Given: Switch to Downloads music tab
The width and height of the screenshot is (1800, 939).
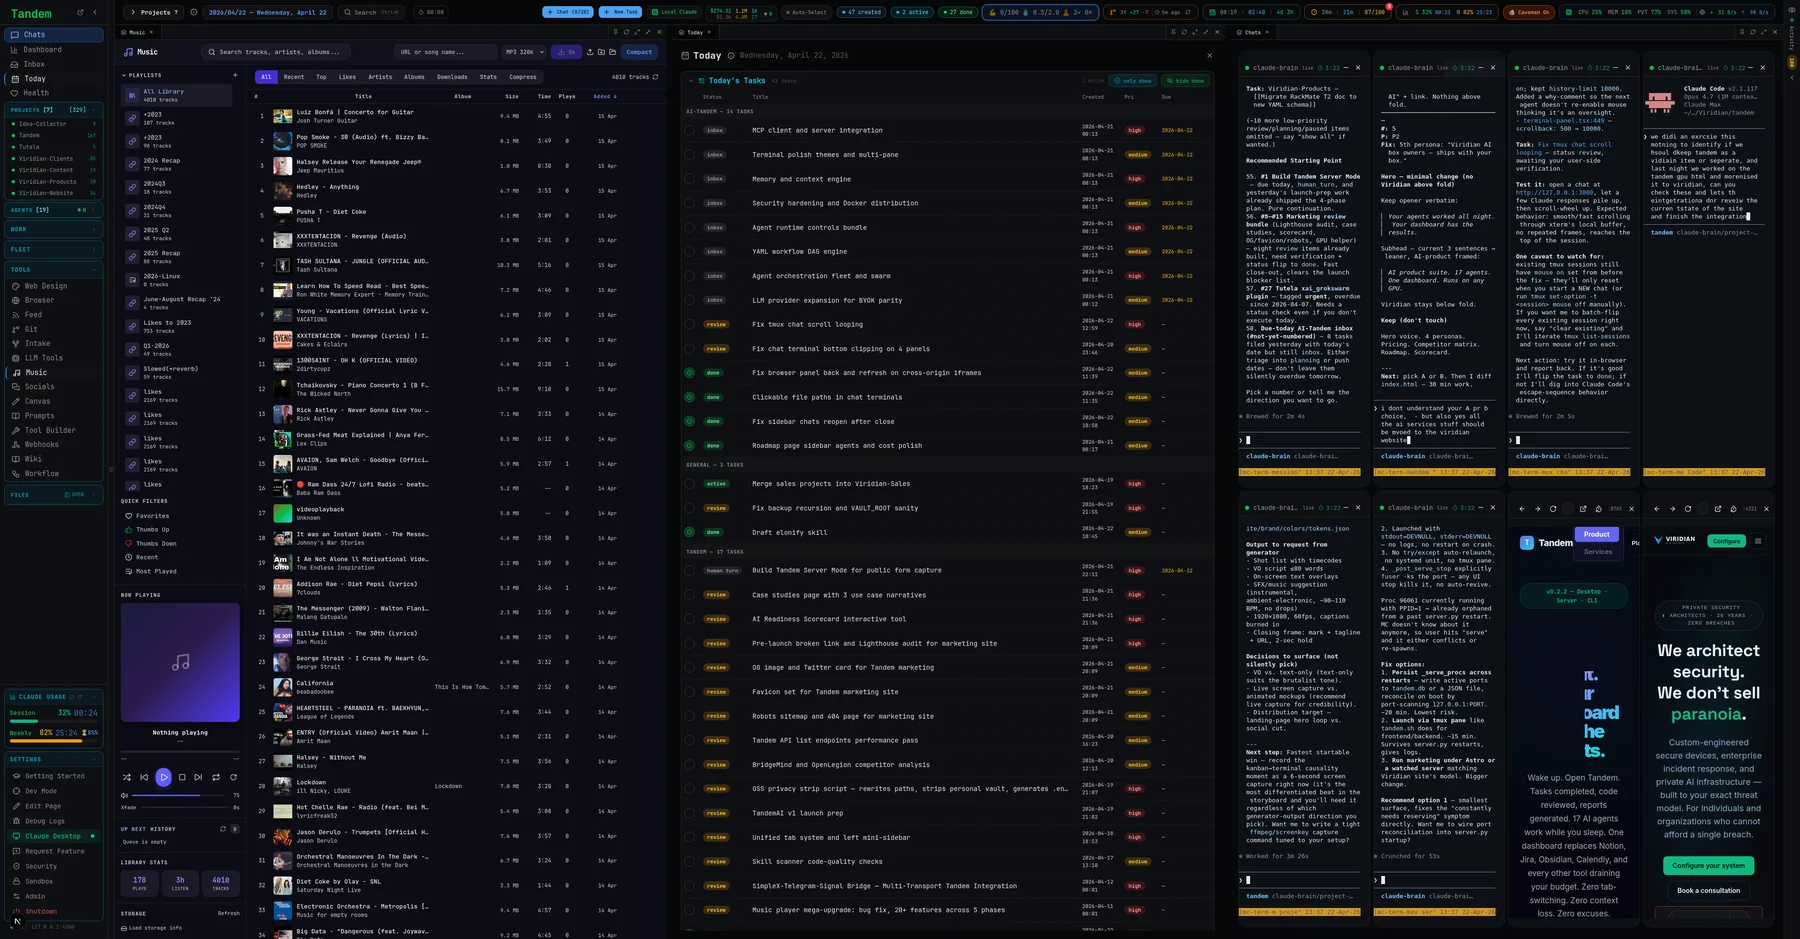Looking at the screenshot, I should tap(452, 77).
